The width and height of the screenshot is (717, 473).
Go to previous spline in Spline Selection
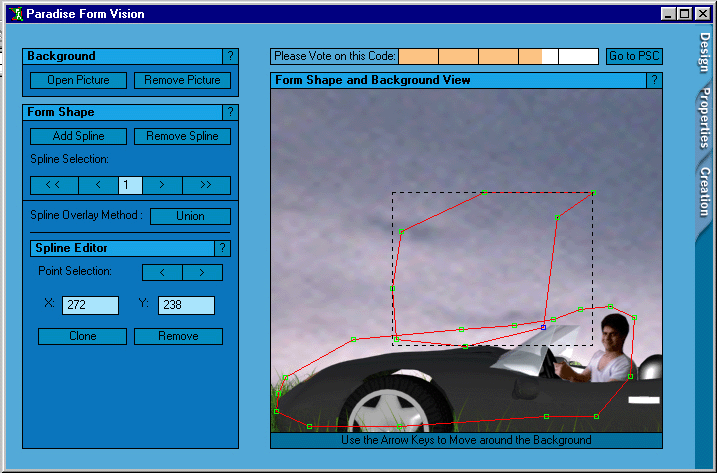(98, 185)
